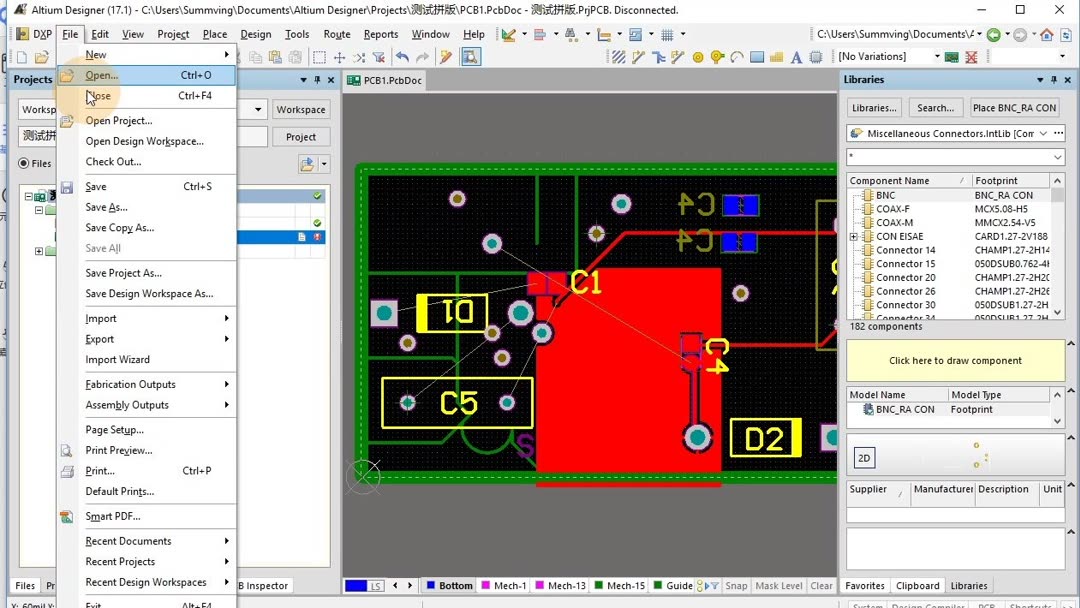Screen dimensions: 1080x608
Task: Click the Search... button in the Libraries panel
Action: (x=935, y=108)
